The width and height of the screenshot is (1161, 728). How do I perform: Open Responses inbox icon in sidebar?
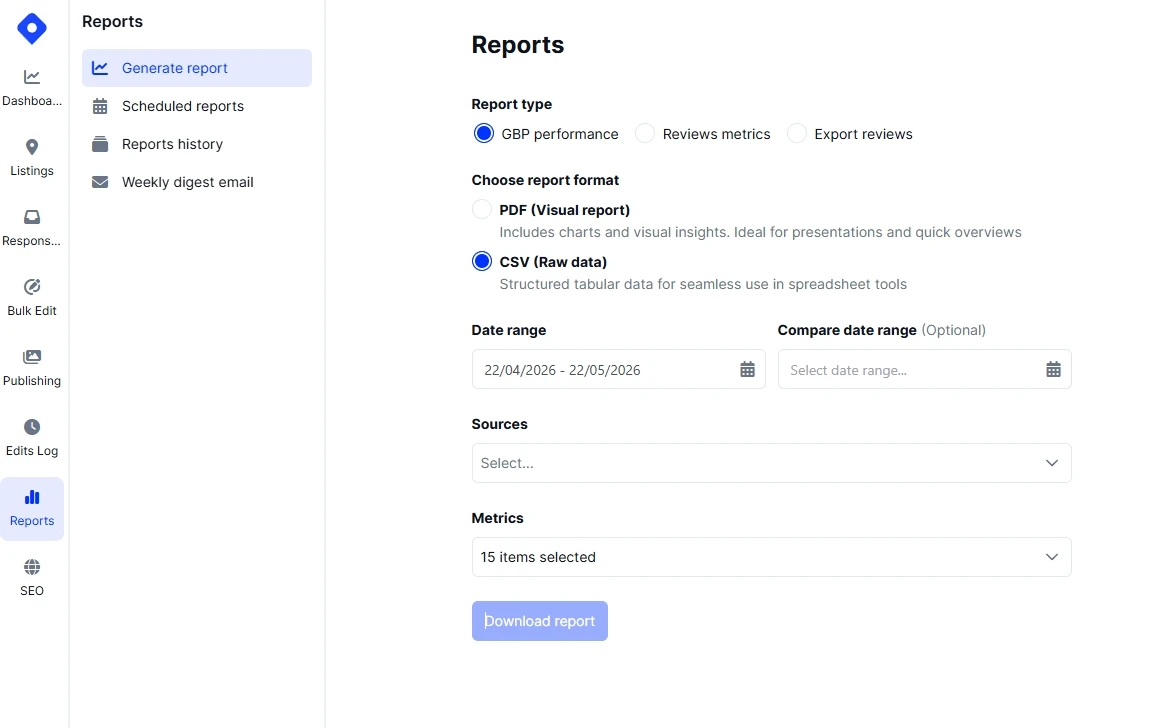tap(32, 217)
